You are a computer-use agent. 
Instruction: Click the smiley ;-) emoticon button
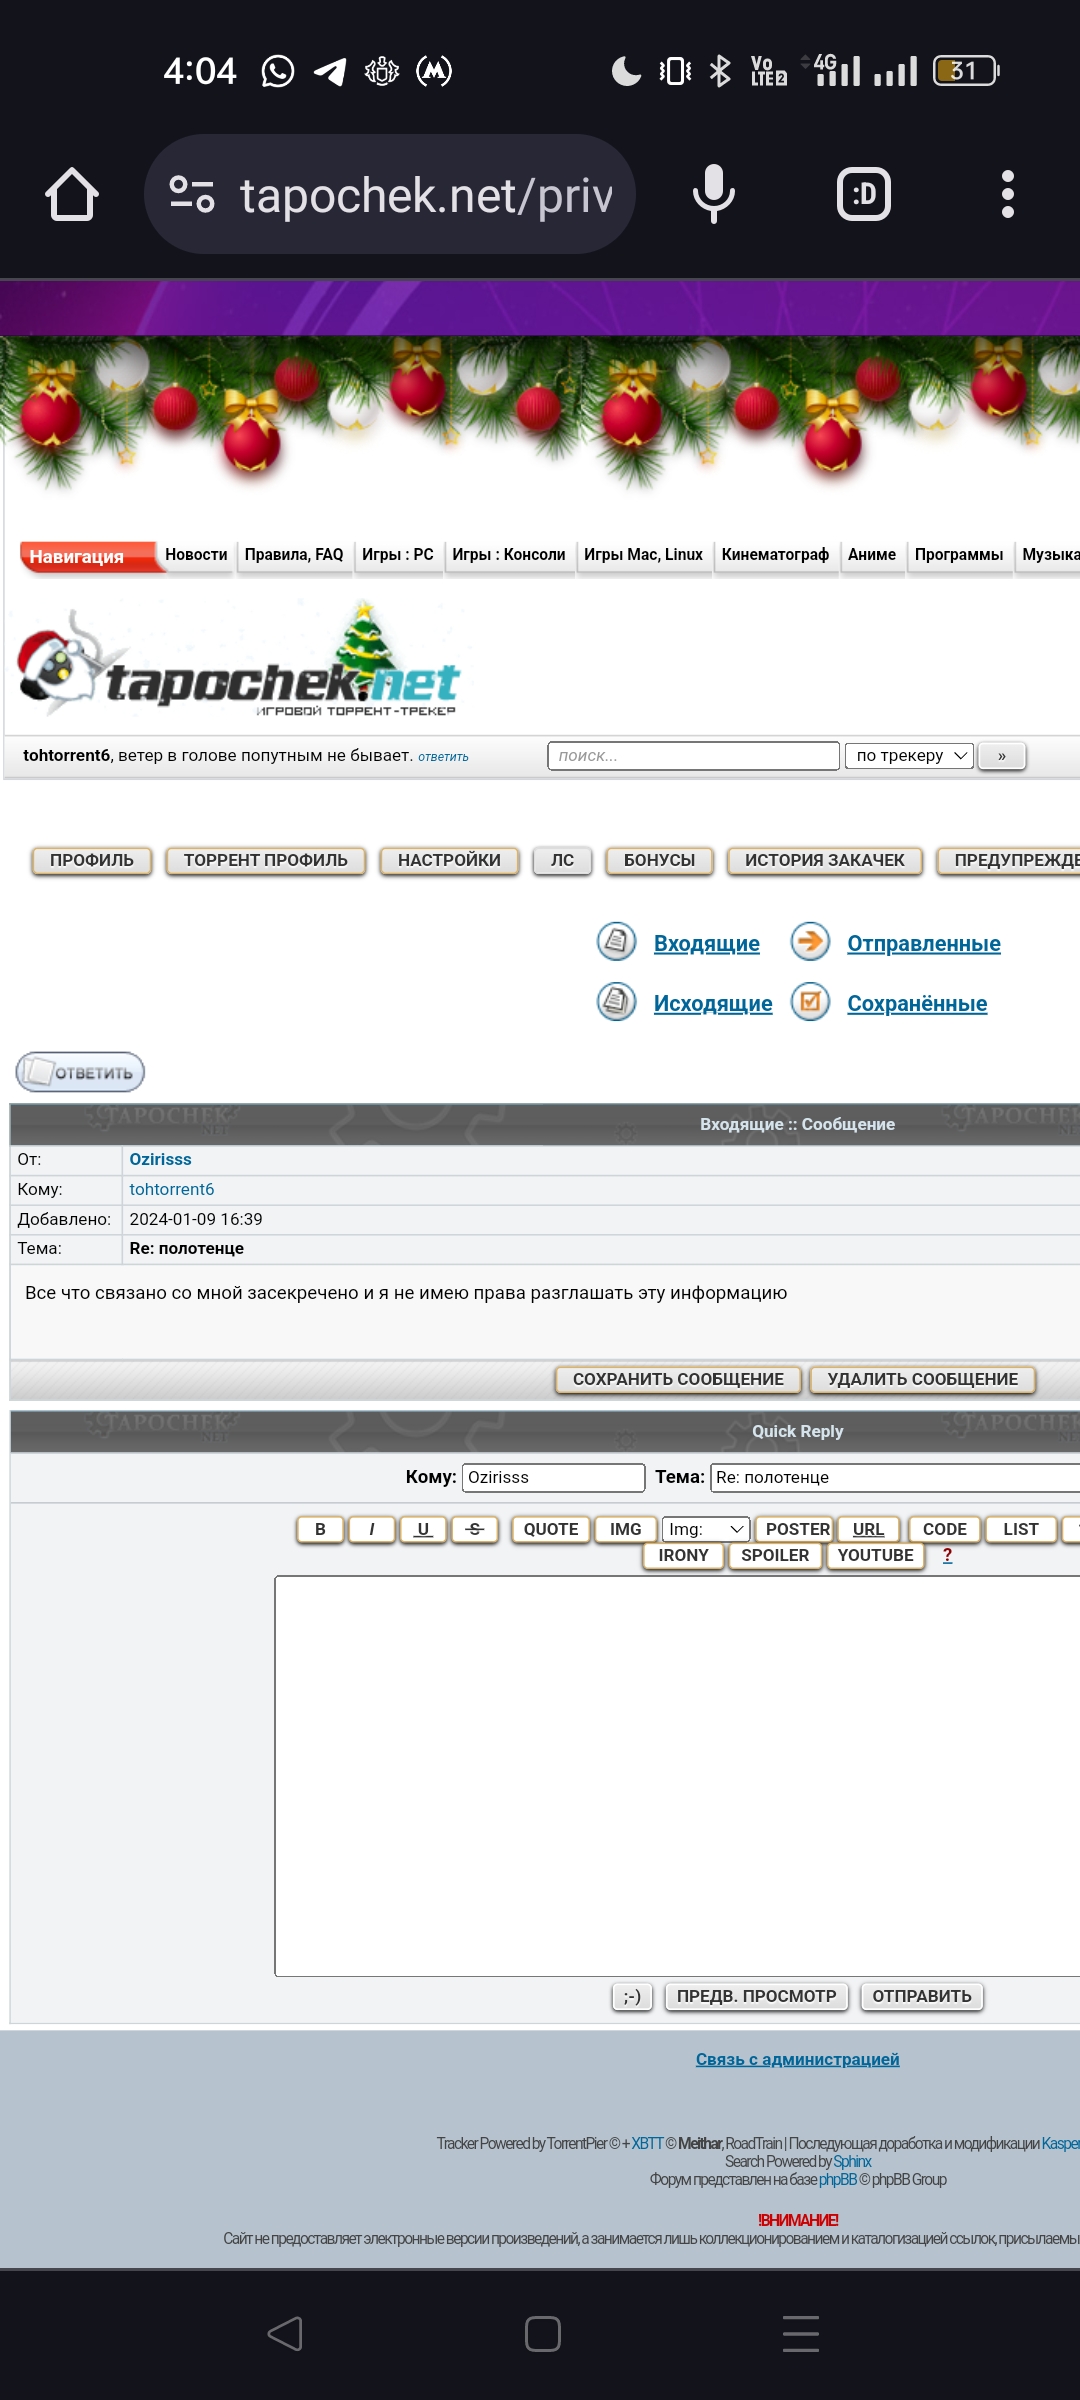[x=632, y=1996]
